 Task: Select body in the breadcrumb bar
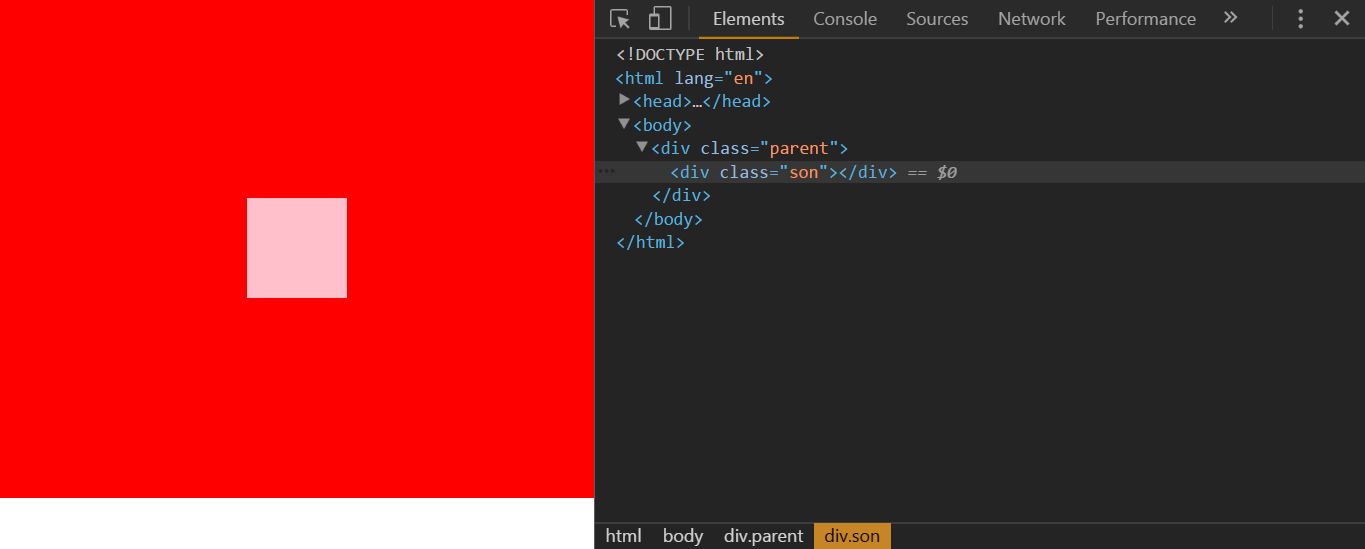[x=683, y=536]
